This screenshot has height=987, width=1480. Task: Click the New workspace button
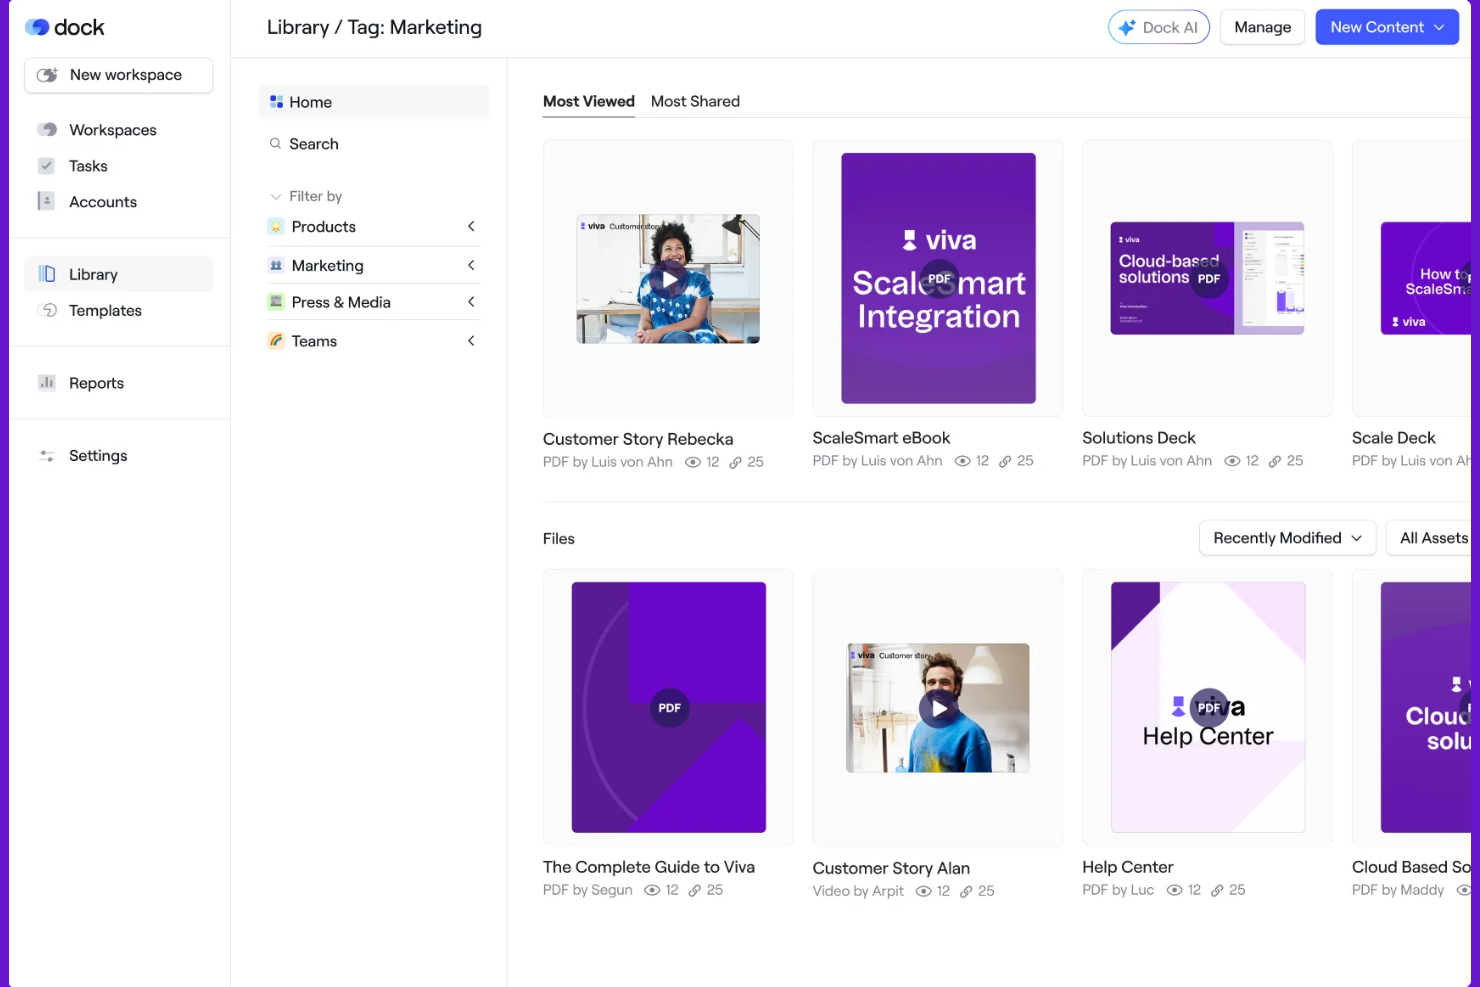tap(118, 75)
